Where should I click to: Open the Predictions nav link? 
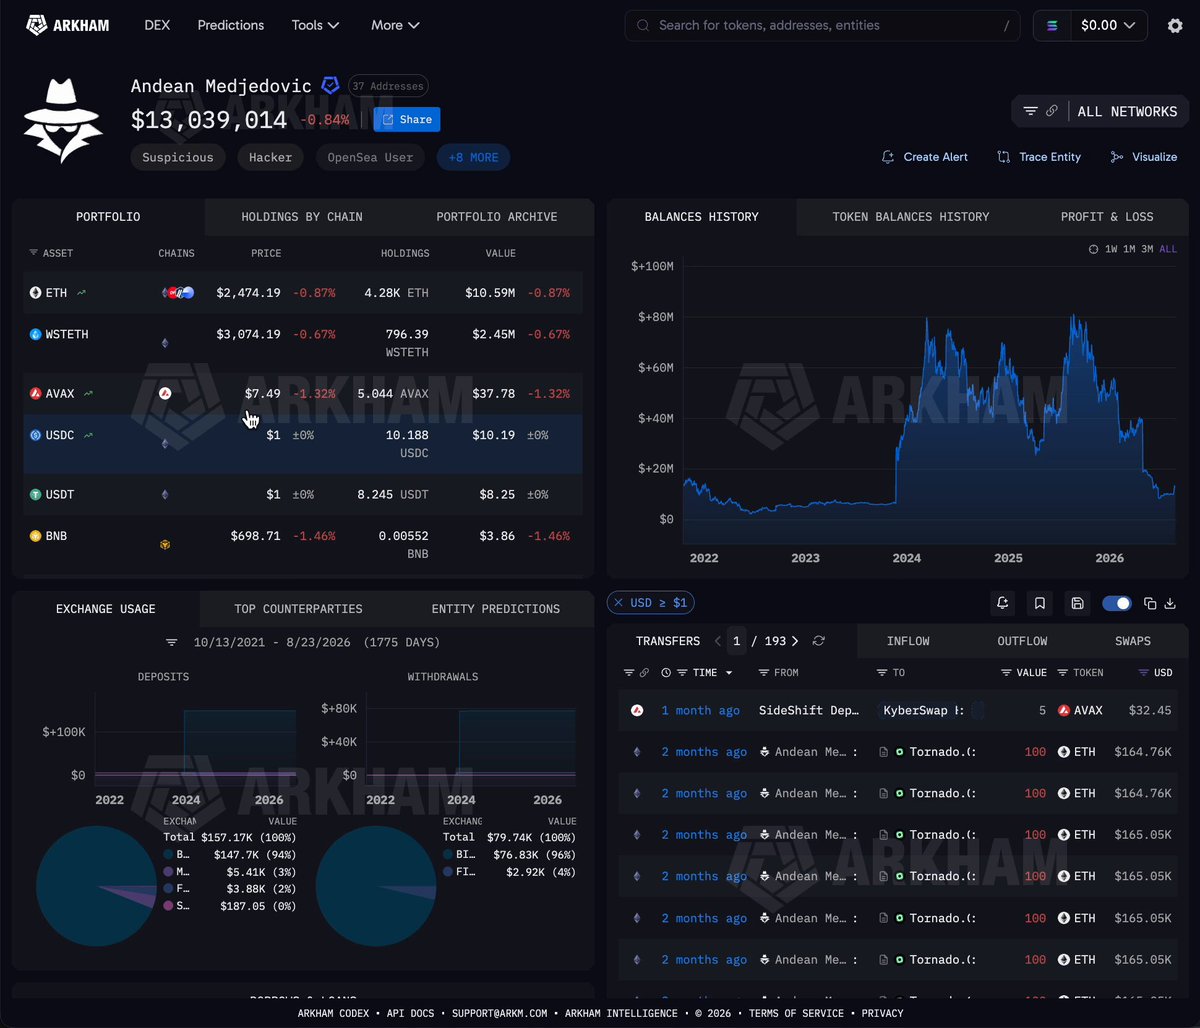click(231, 25)
